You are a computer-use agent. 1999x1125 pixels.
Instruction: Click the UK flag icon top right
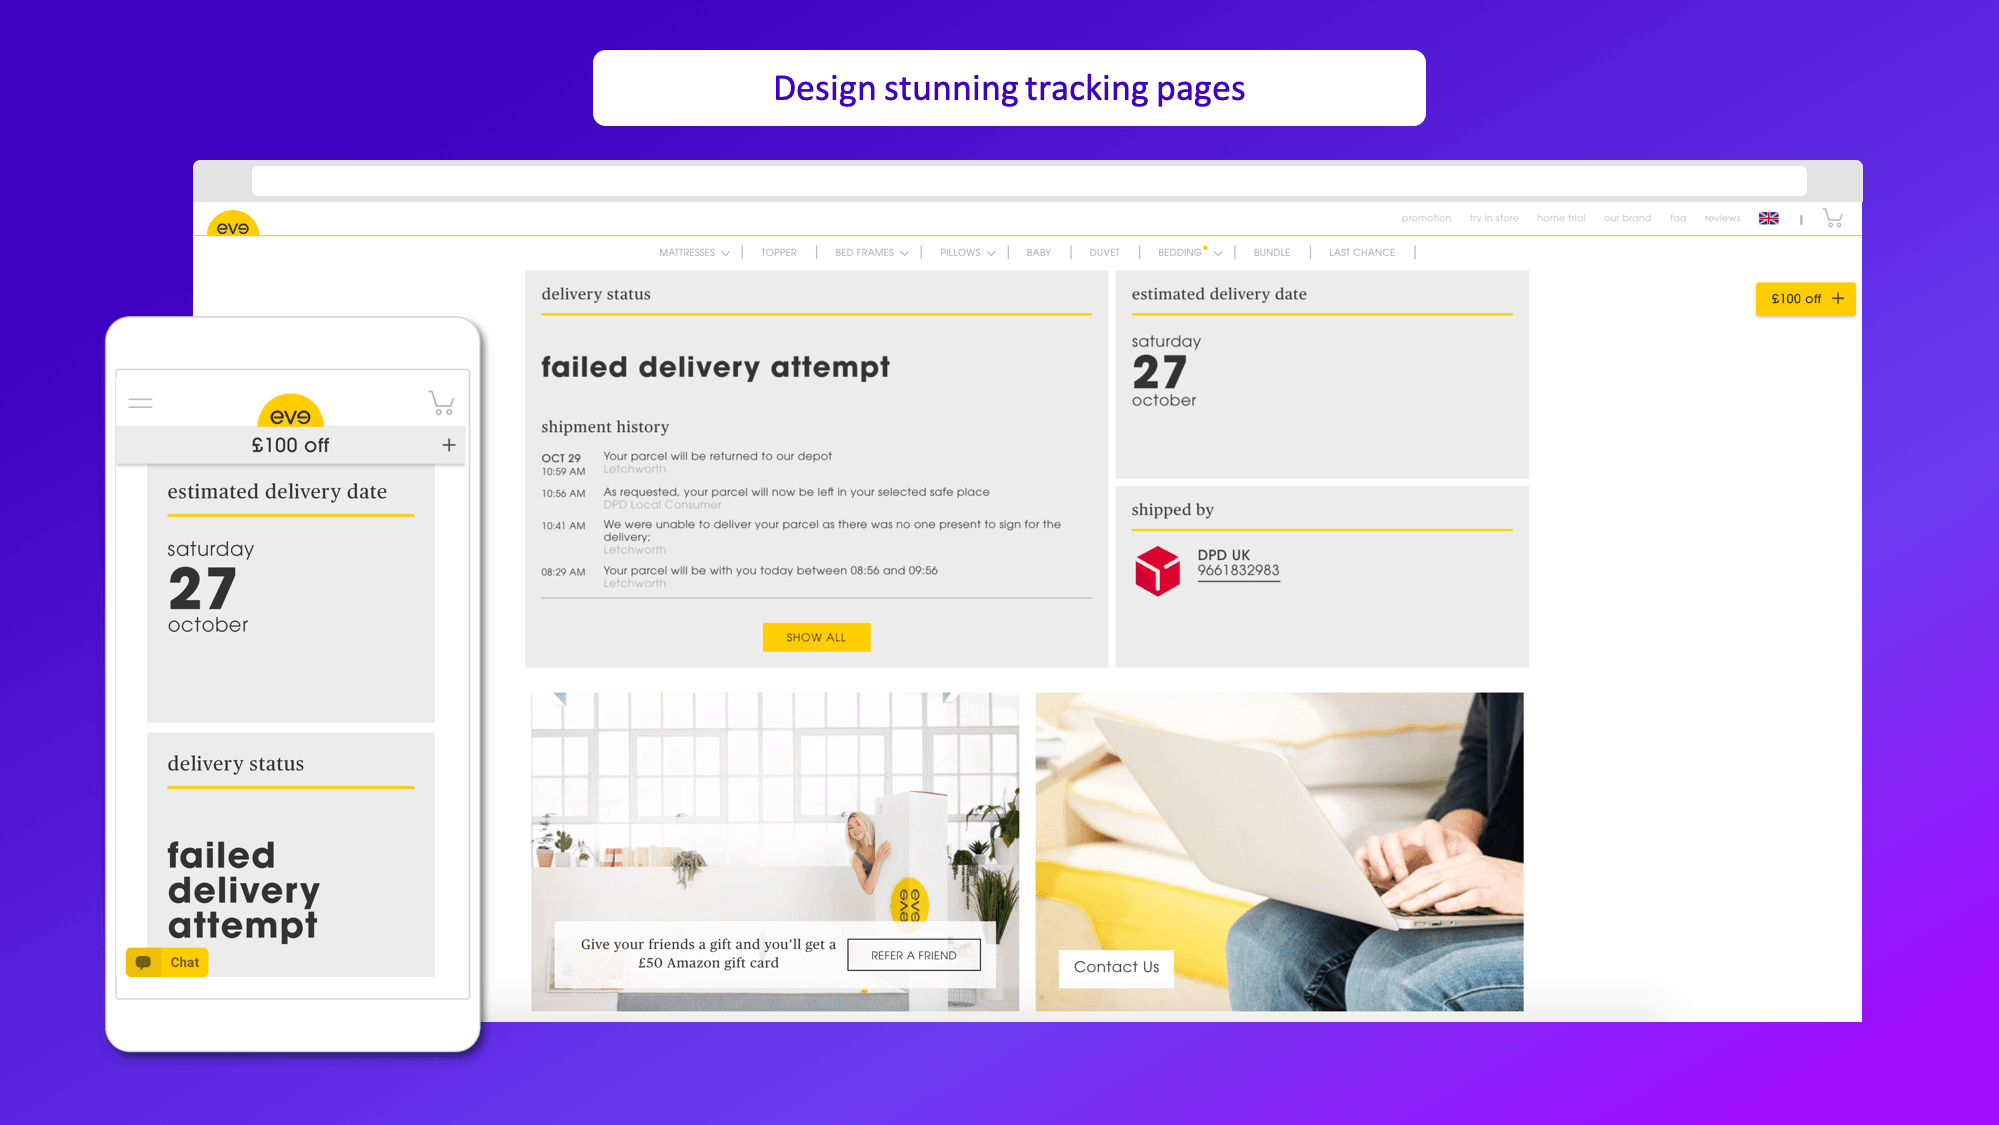click(x=1768, y=217)
